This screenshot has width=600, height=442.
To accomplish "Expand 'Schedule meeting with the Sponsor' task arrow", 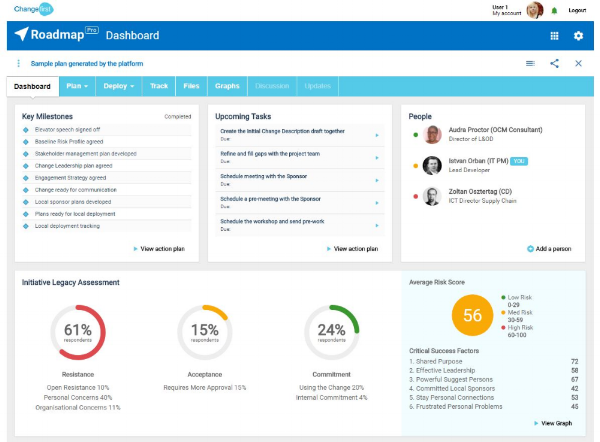I will tap(377, 178).
